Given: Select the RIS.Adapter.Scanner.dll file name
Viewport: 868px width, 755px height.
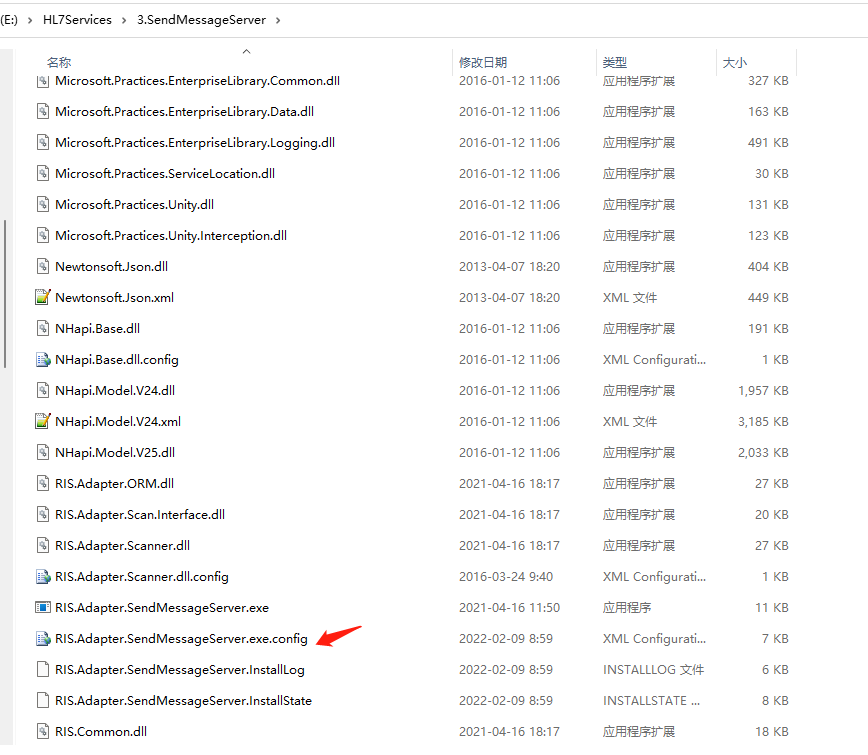Looking at the screenshot, I should (122, 546).
